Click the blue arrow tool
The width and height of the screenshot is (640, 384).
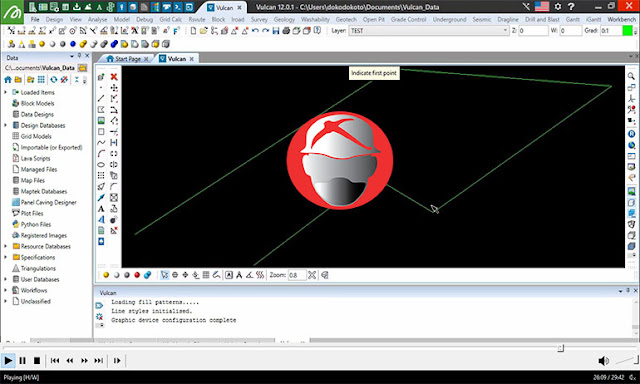101,198
